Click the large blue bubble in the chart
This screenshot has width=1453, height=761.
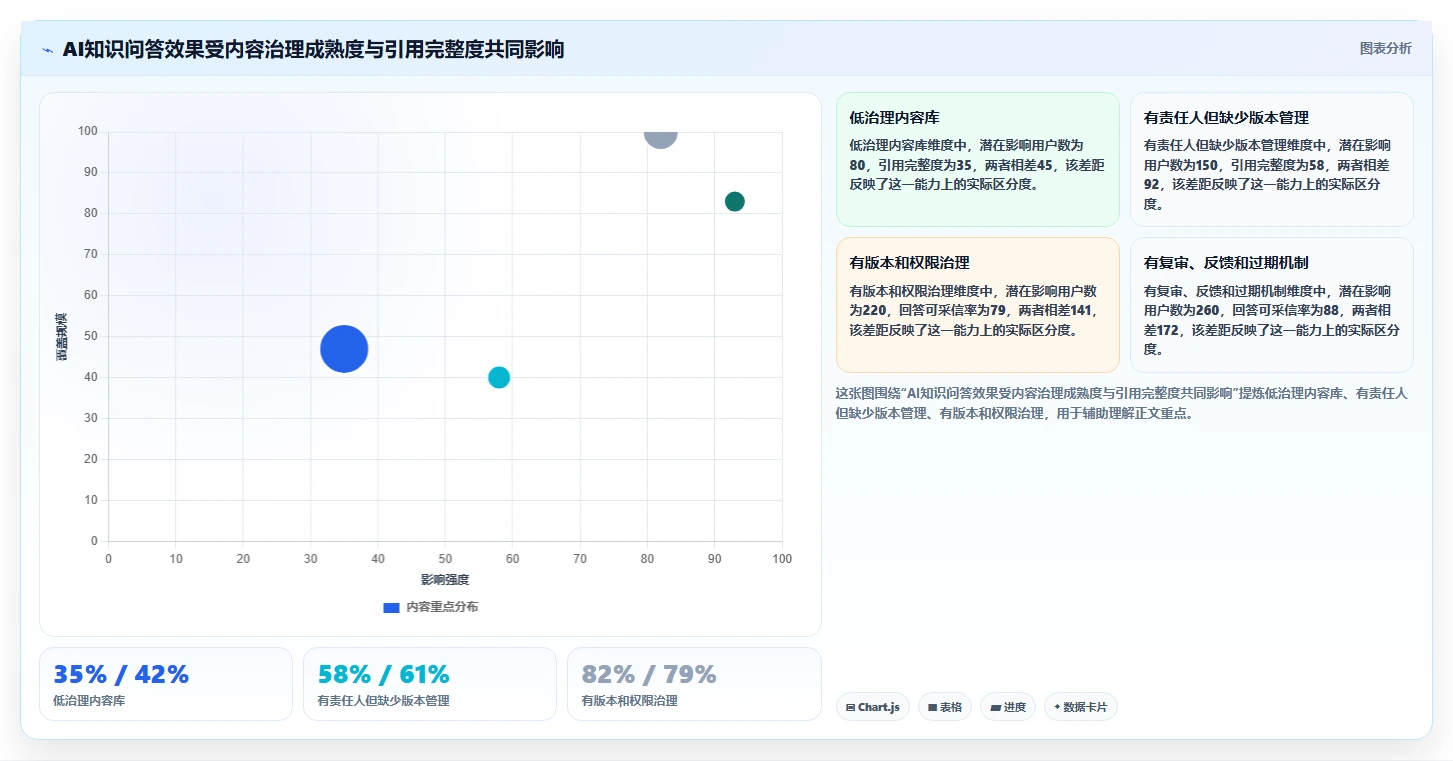344,349
